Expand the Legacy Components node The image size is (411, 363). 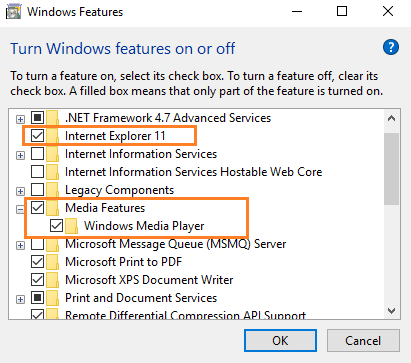pyautogui.click(x=20, y=191)
